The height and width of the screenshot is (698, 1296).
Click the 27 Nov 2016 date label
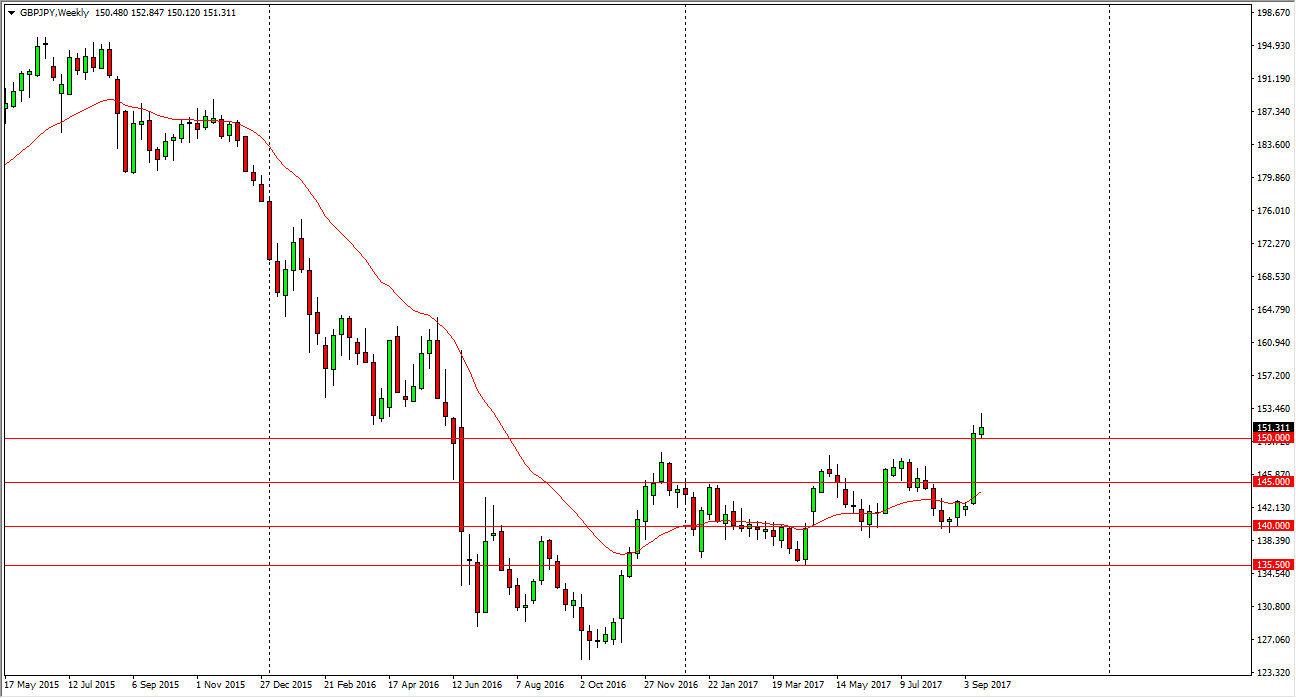669,685
